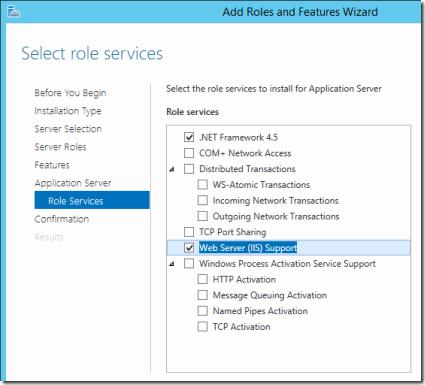Enable the TCP Port Sharing checkbox

tap(189, 232)
